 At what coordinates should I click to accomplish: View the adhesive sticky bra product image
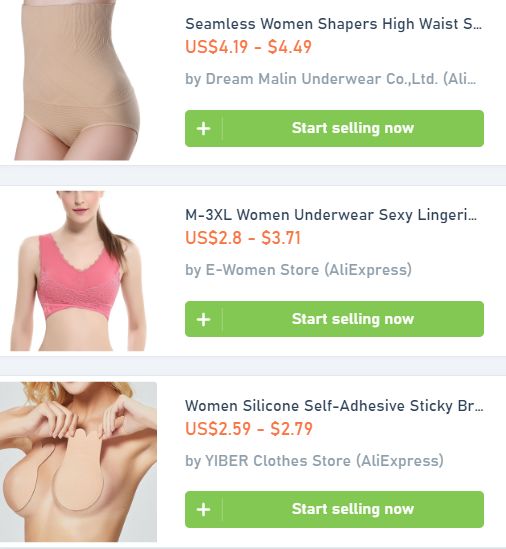(78, 462)
